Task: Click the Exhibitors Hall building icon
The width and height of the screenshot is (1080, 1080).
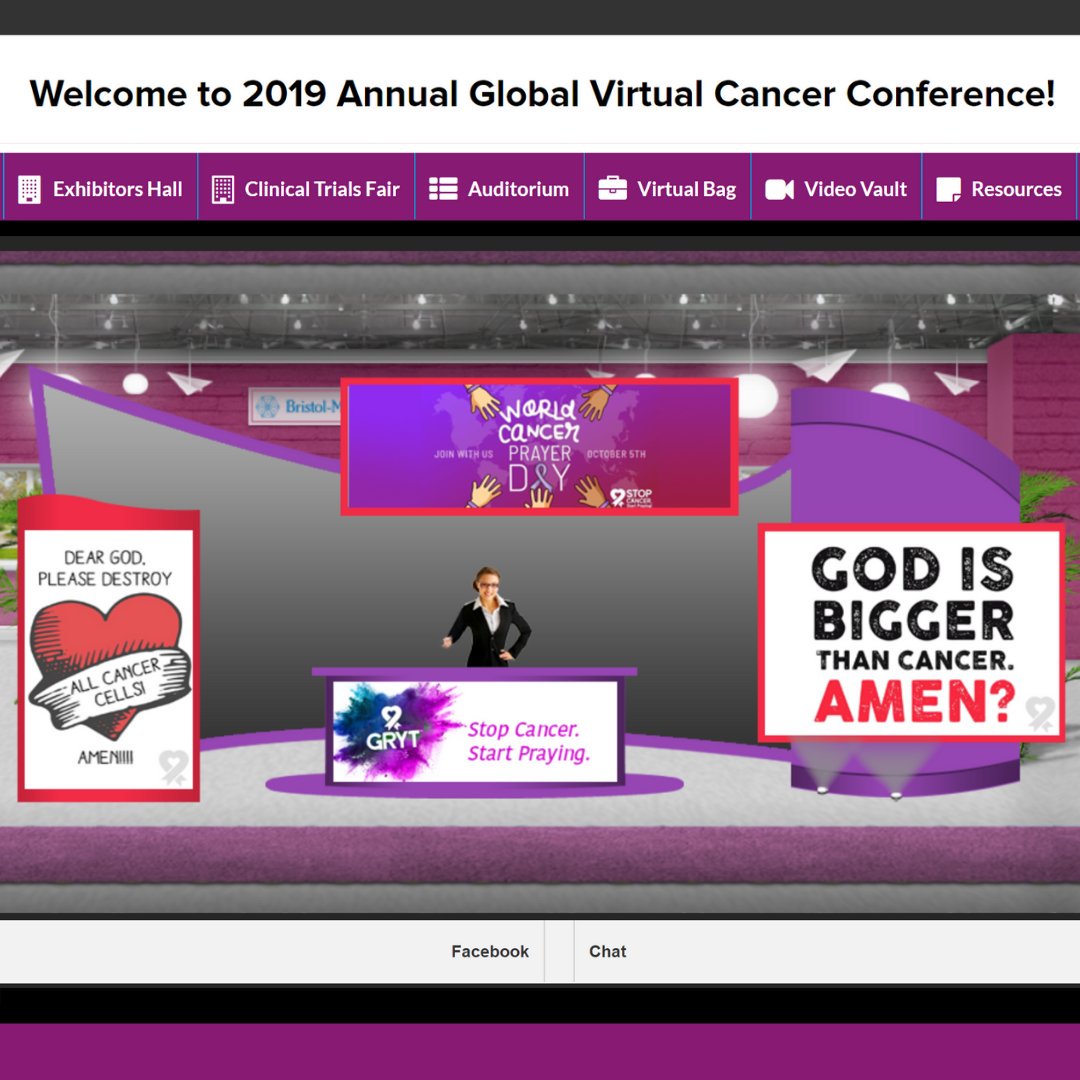Action: (30, 187)
